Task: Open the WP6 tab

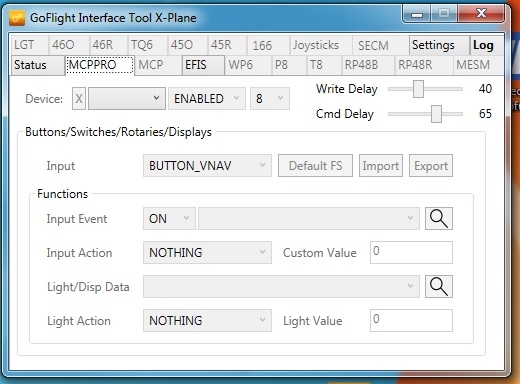Action: tap(248, 65)
